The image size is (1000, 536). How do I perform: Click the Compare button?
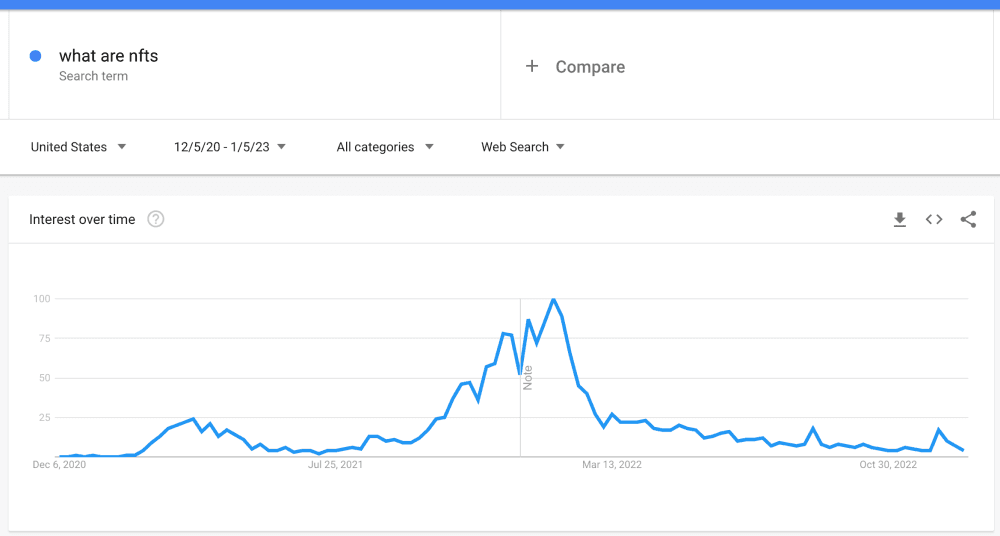(x=590, y=67)
